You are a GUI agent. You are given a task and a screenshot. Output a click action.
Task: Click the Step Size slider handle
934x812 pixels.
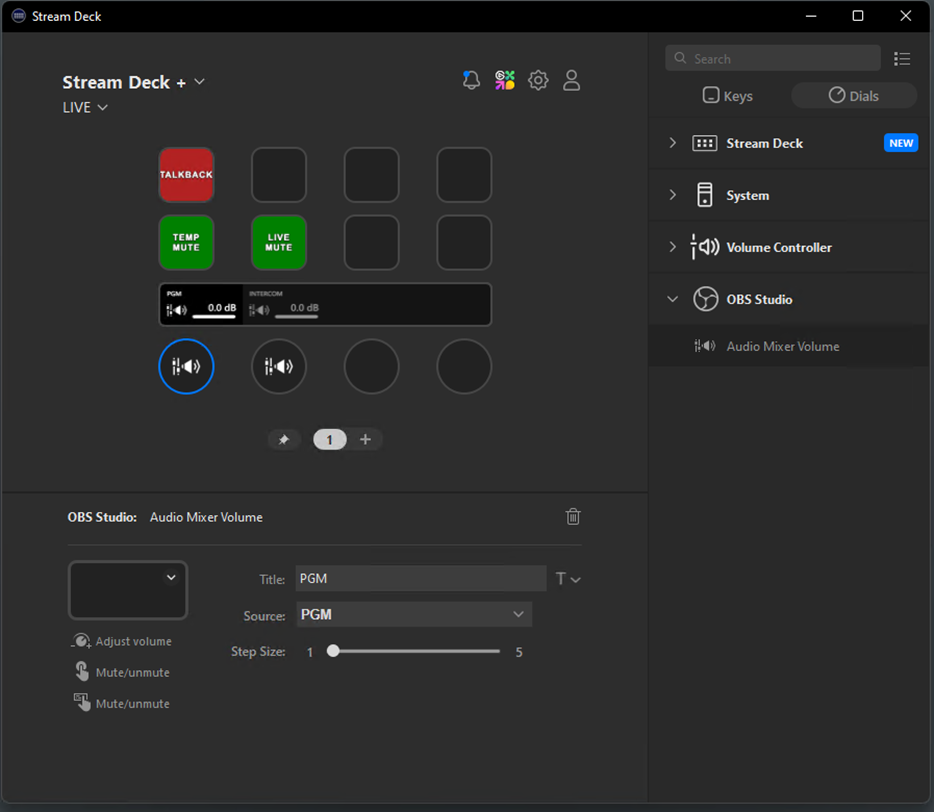coord(333,651)
